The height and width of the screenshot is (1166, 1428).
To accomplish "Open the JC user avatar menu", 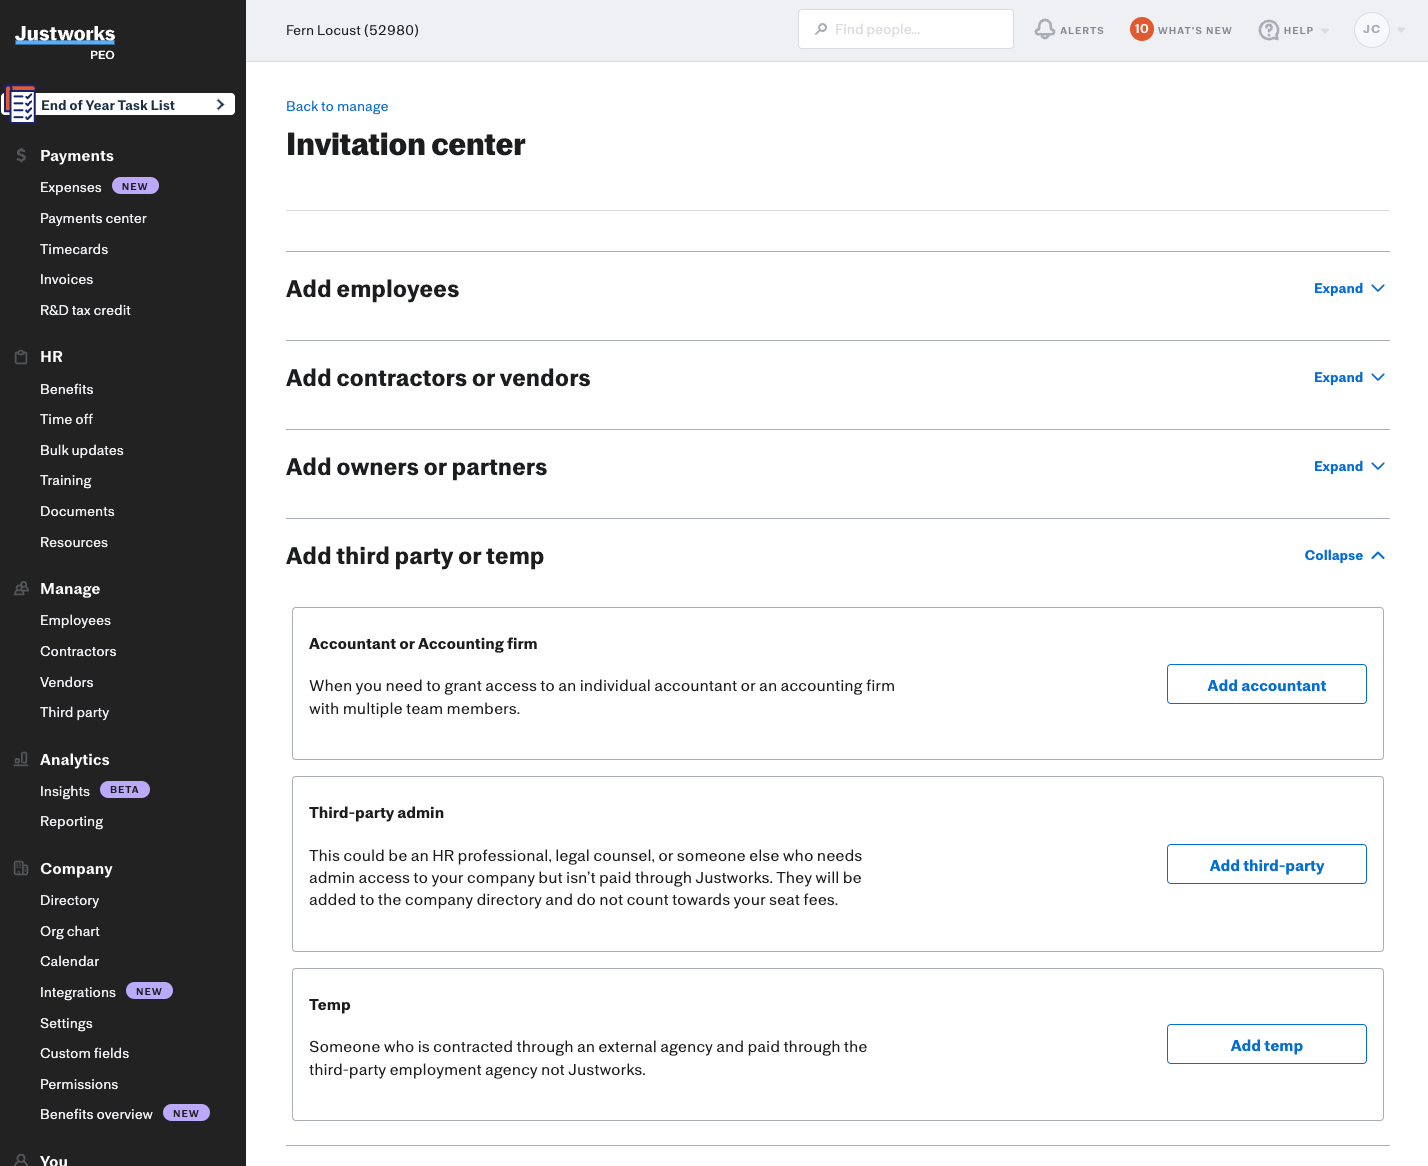I will 1371,30.
